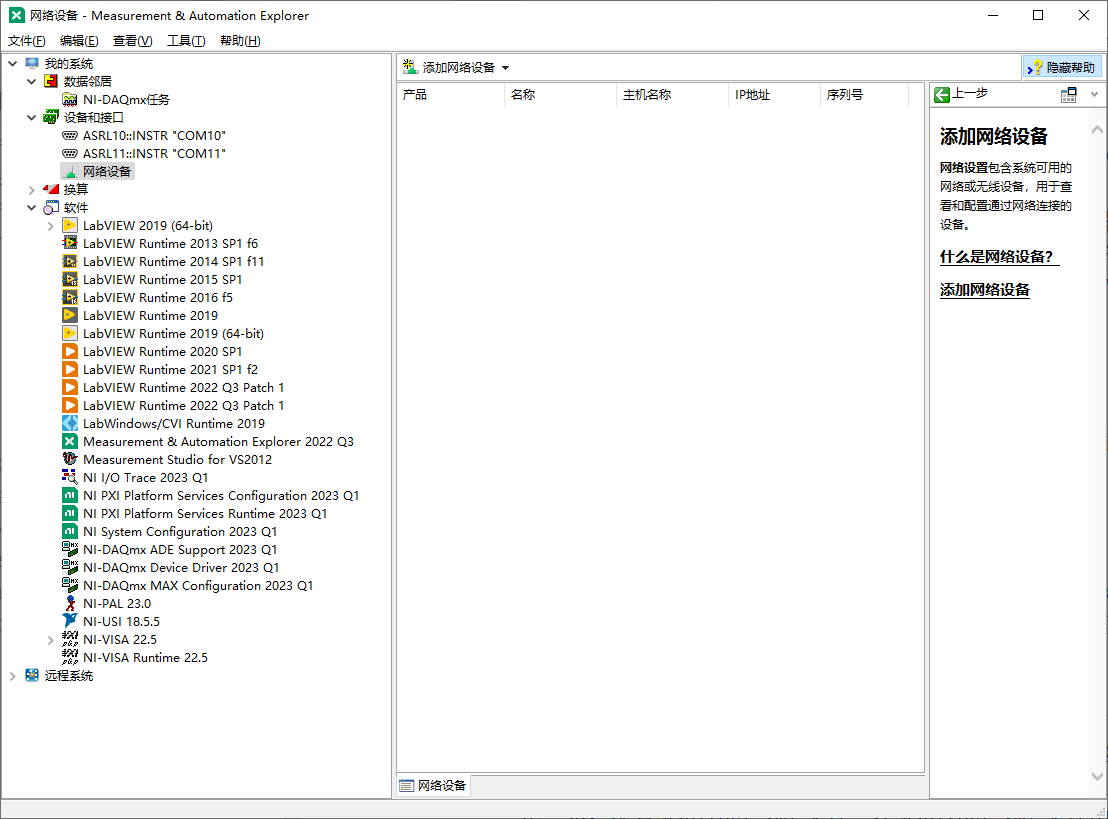Click the LabVIEW Runtime 2013 SP1 f6 icon

click(x=70, y=243)
